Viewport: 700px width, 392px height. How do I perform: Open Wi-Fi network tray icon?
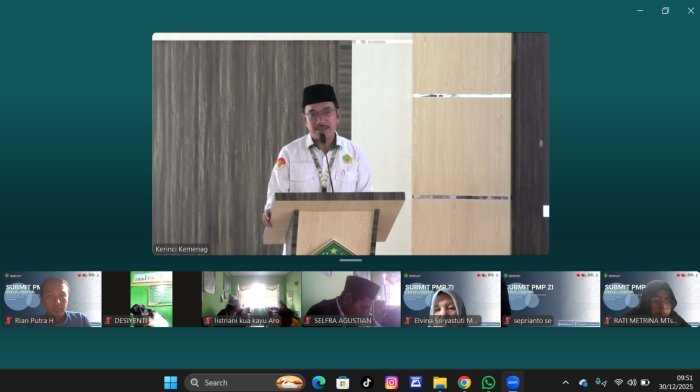click(618, 383)
